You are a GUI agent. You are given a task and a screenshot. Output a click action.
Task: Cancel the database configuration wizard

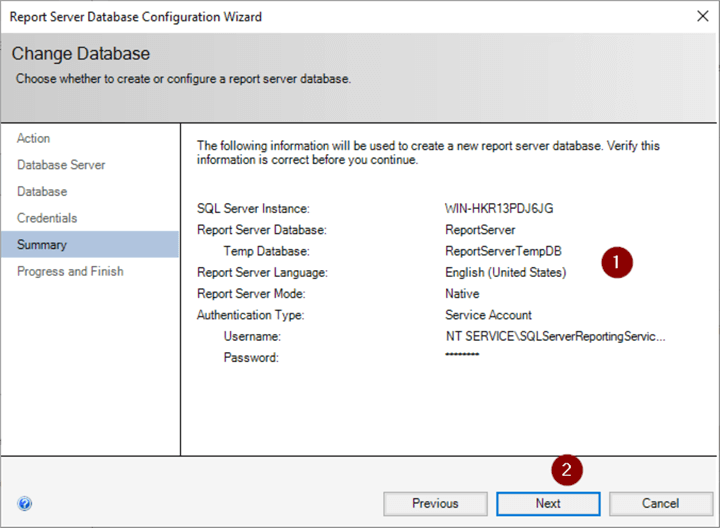pyautogui.click(x=660, y=503)
